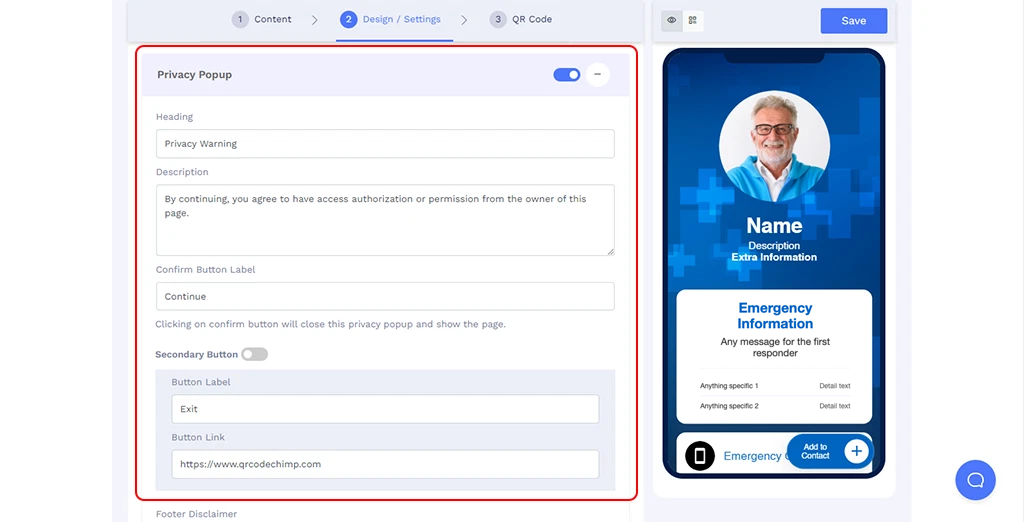Disable the Privacy Popup toggle
Image resolution: width=1024 pixels, height=522 pixels.
[x=567, y=74]
